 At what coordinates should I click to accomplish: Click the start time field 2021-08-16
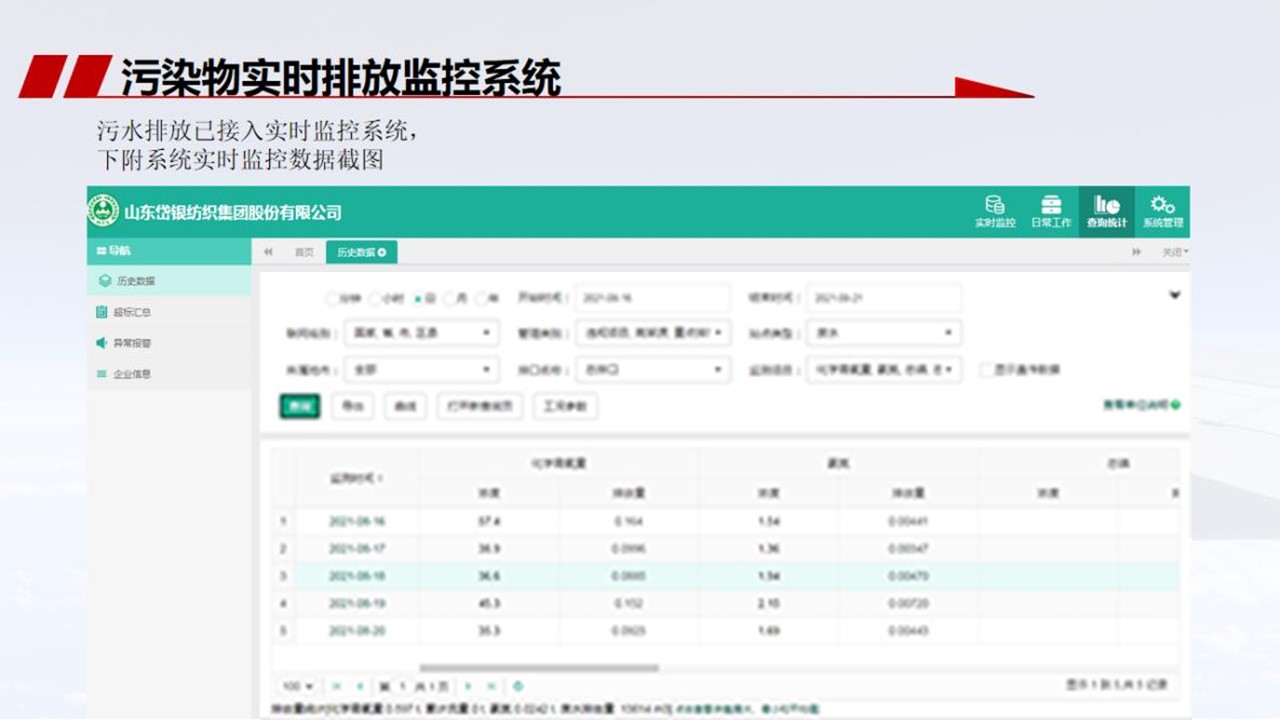(x=653, y=298)
